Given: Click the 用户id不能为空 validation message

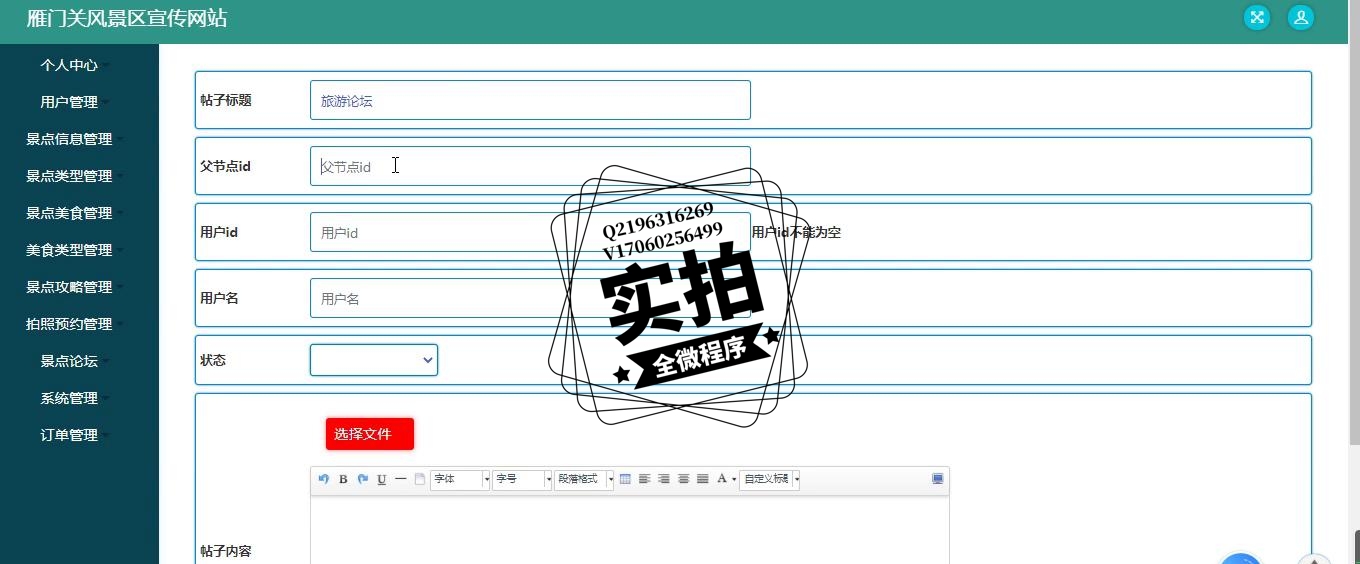Looking at the screenshot, I should click(x=796, y=232).
